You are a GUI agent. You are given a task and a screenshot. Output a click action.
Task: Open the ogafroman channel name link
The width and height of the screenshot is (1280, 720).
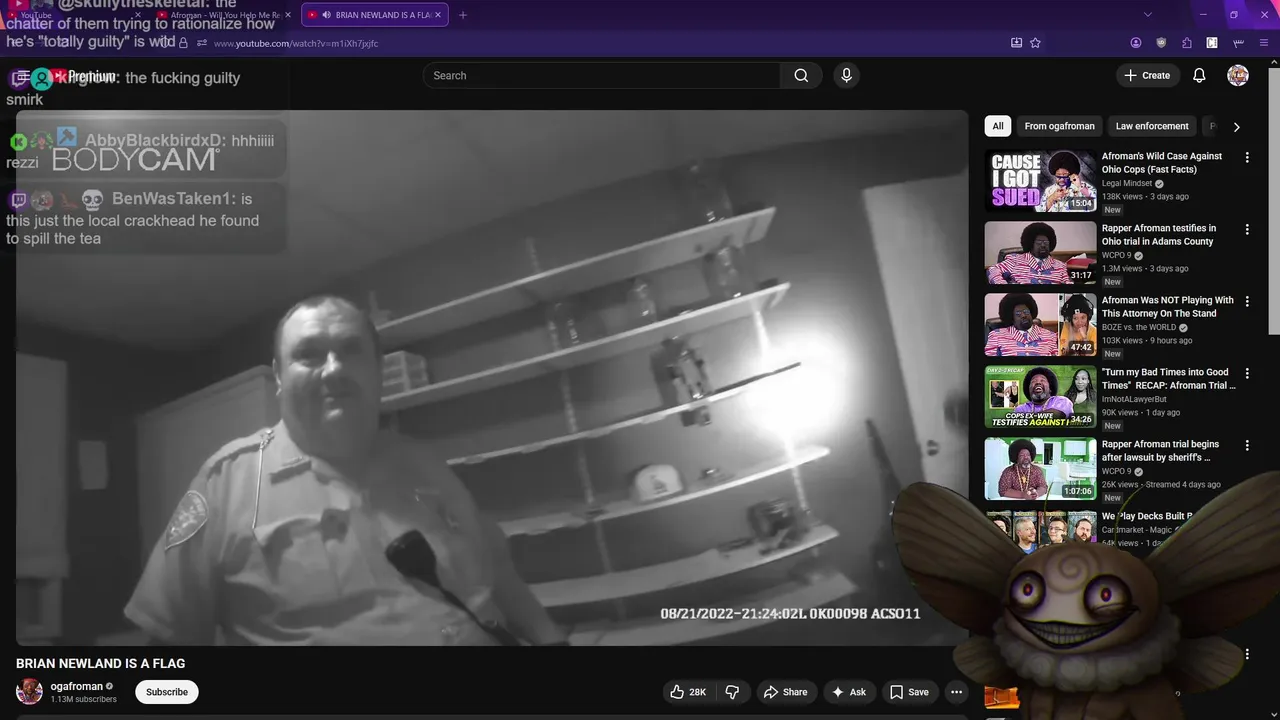point(77,686)
